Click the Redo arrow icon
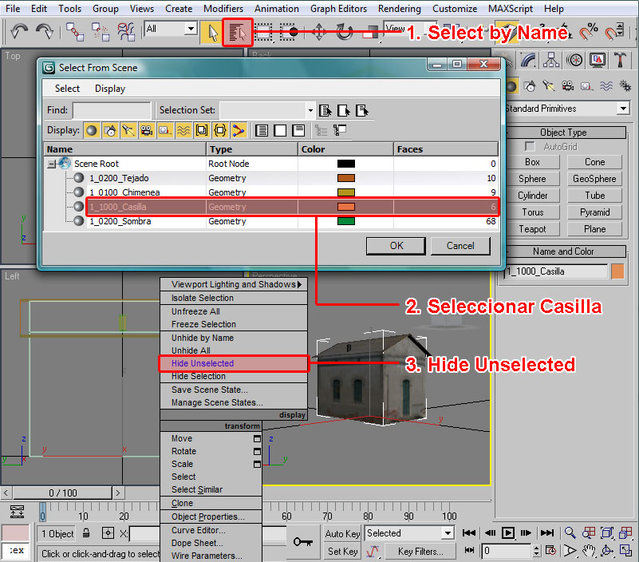The image size is (639, 562). [x=46, y=31]
